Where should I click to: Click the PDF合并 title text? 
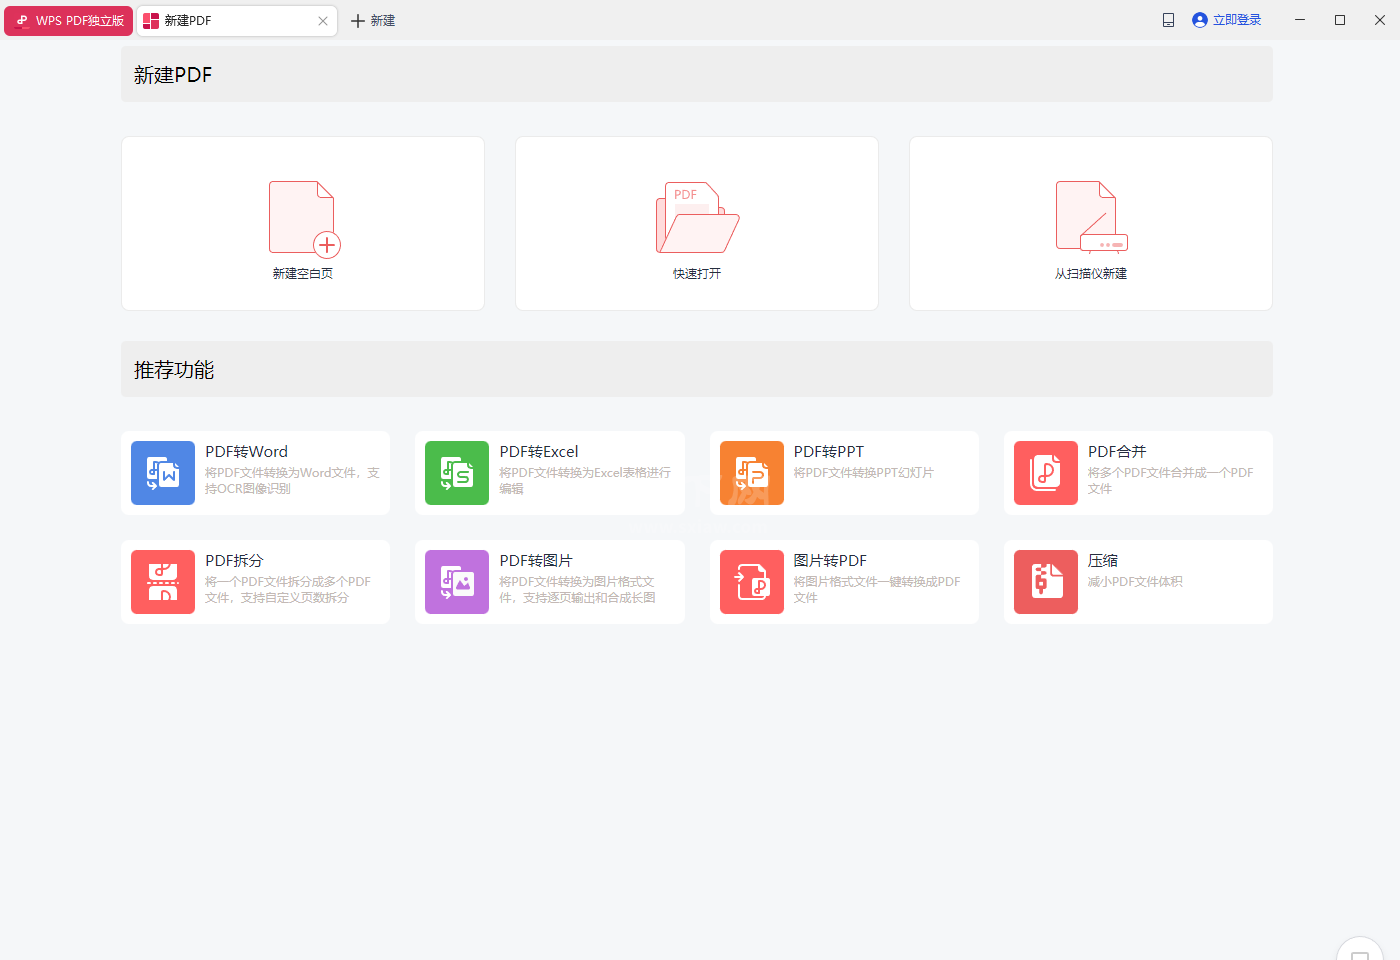coord(1117,452)
